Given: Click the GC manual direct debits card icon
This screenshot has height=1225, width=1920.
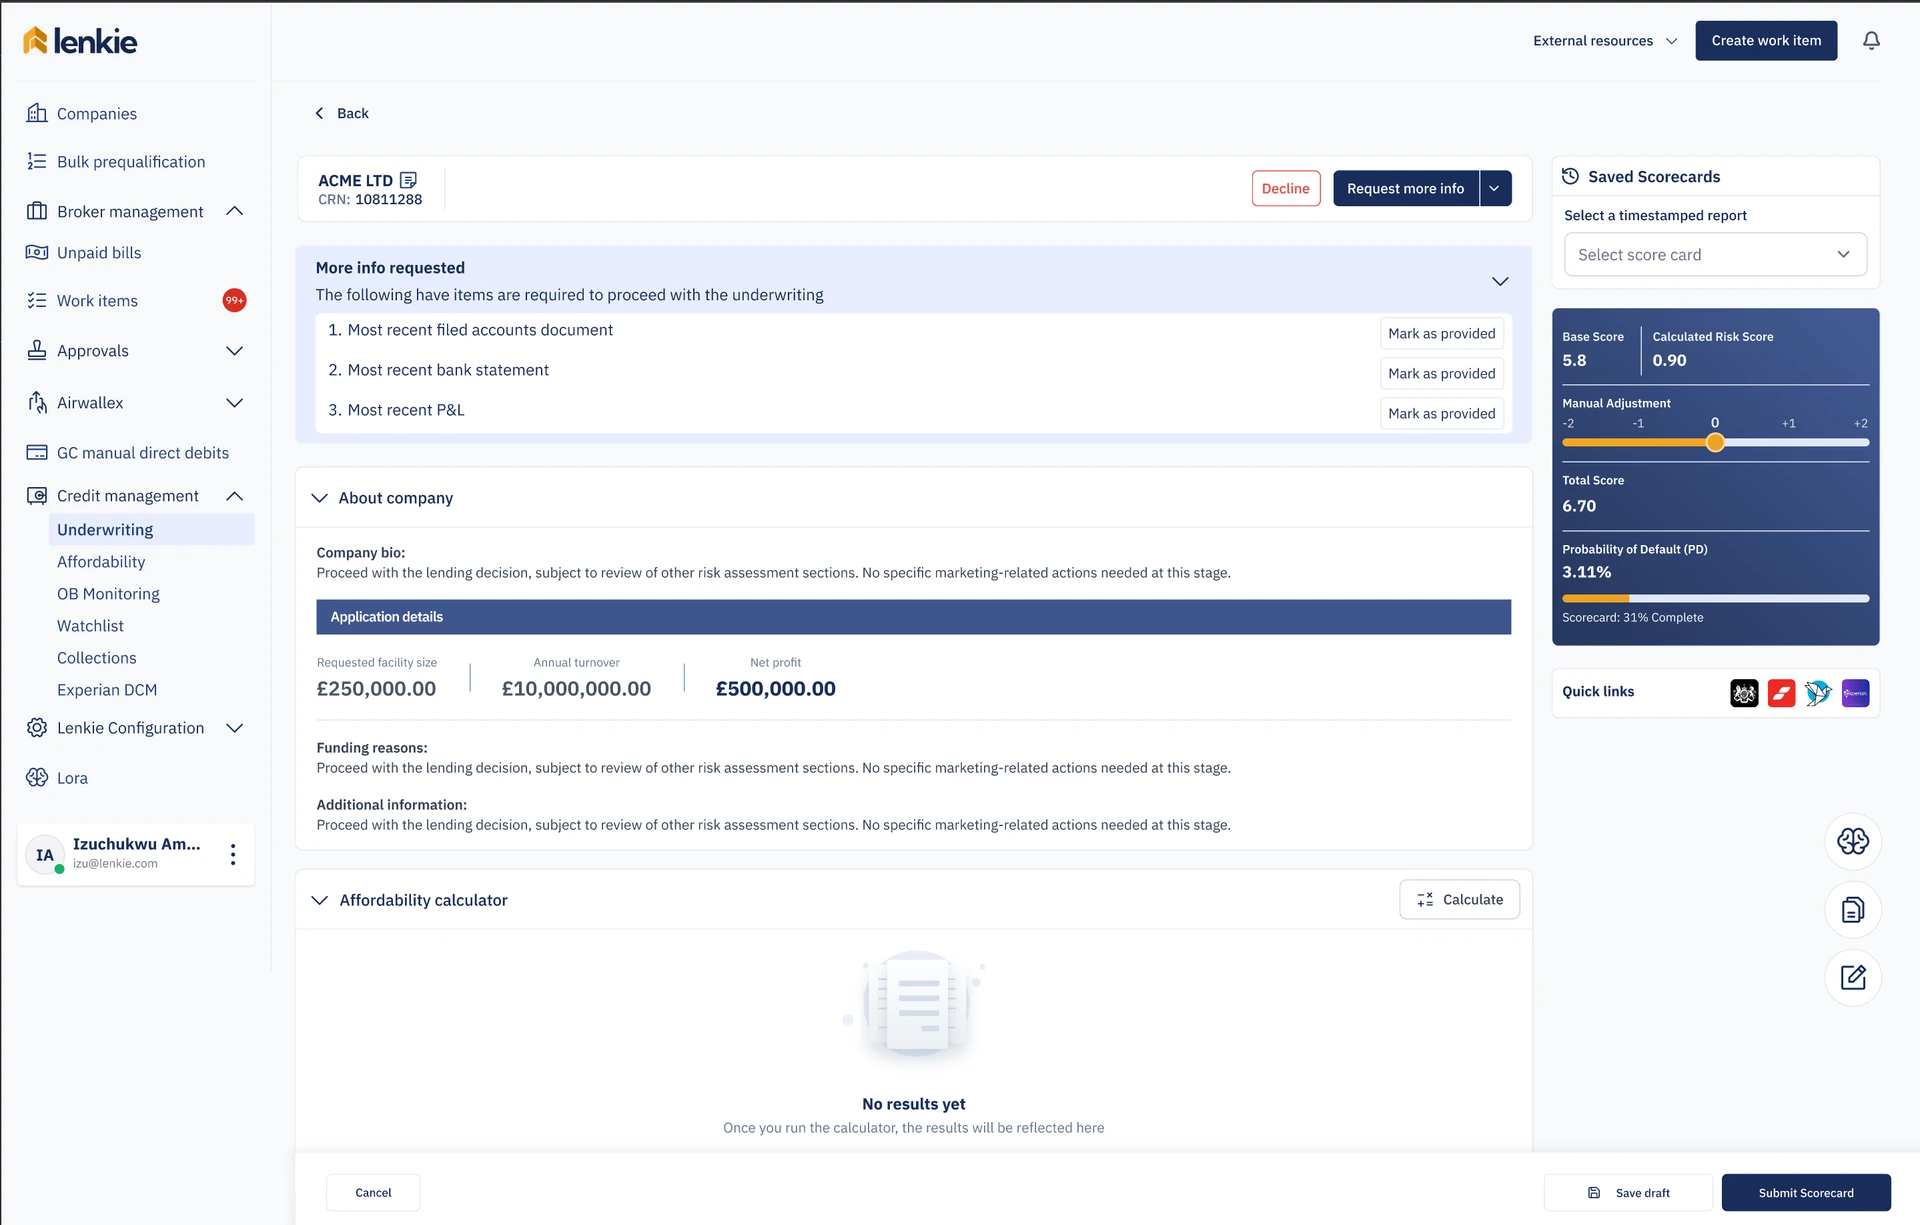Looking at the screenshot, I should 37,452.
